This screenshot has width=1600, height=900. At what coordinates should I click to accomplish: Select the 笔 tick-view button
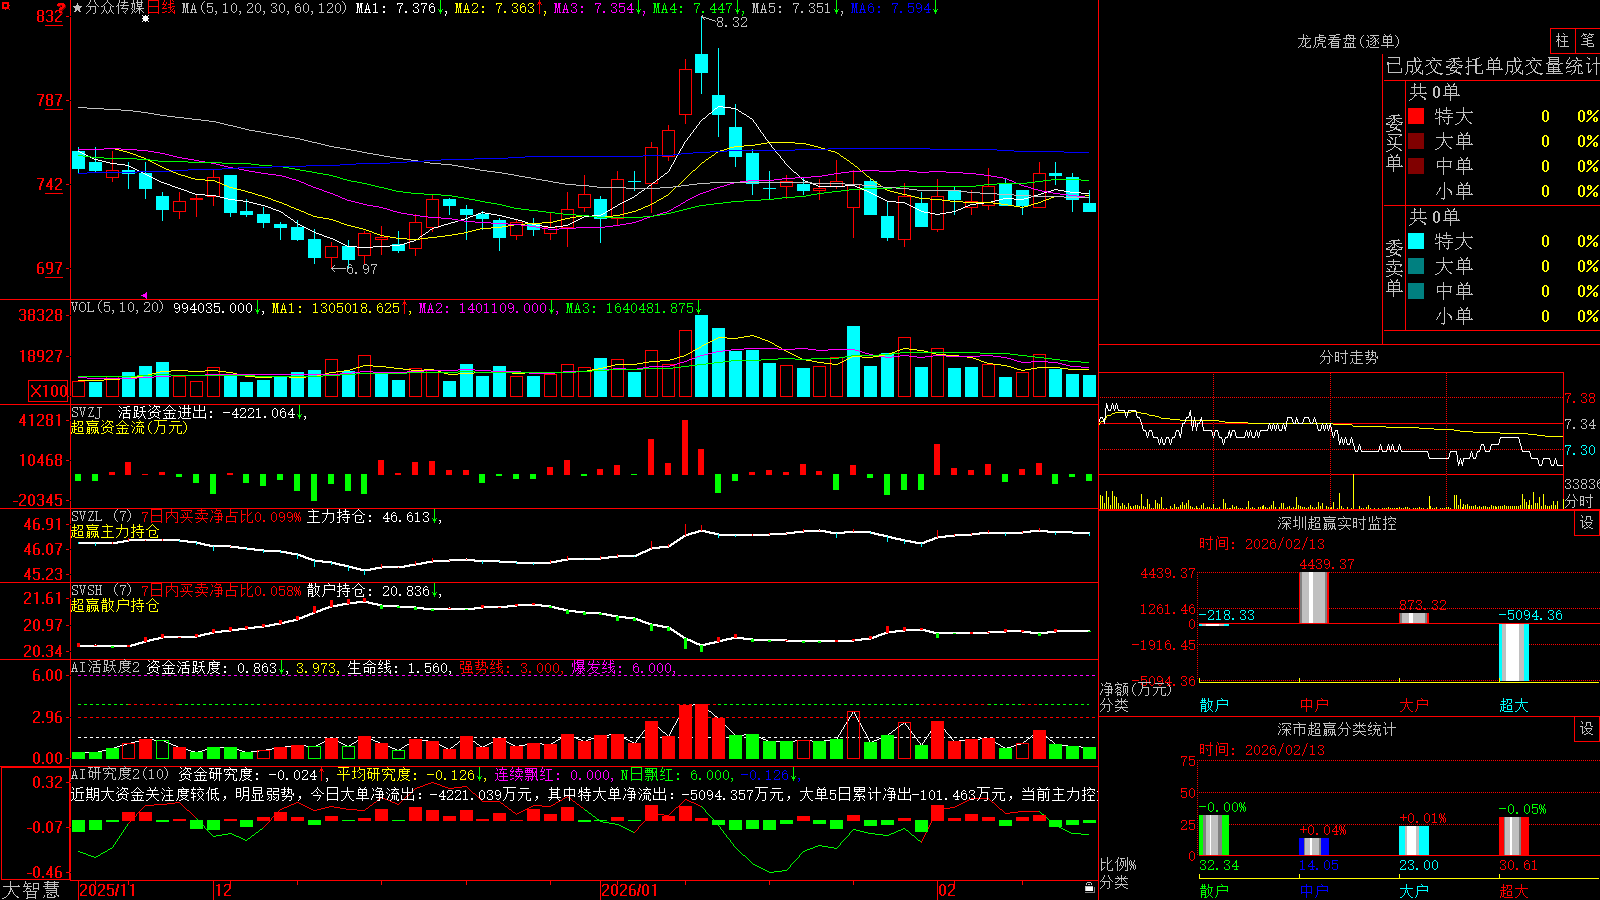coord(1587,41)
